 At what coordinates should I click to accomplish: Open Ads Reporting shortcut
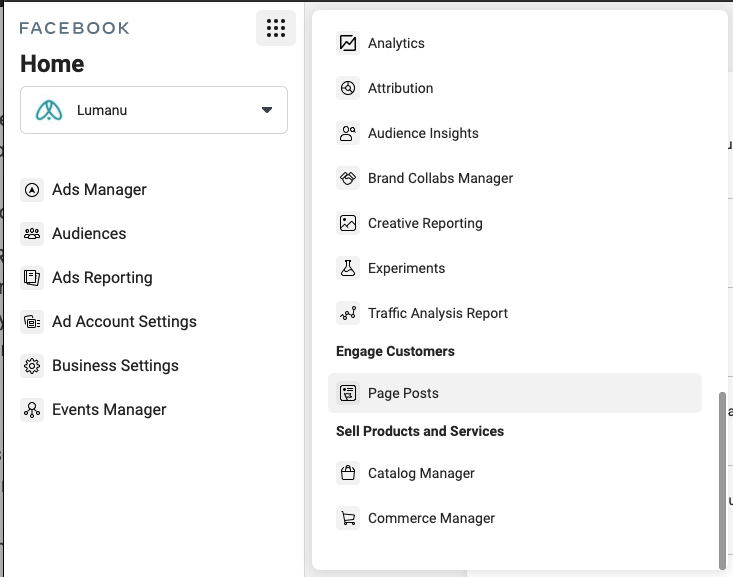pyautogui.click(x=102, y=278)
